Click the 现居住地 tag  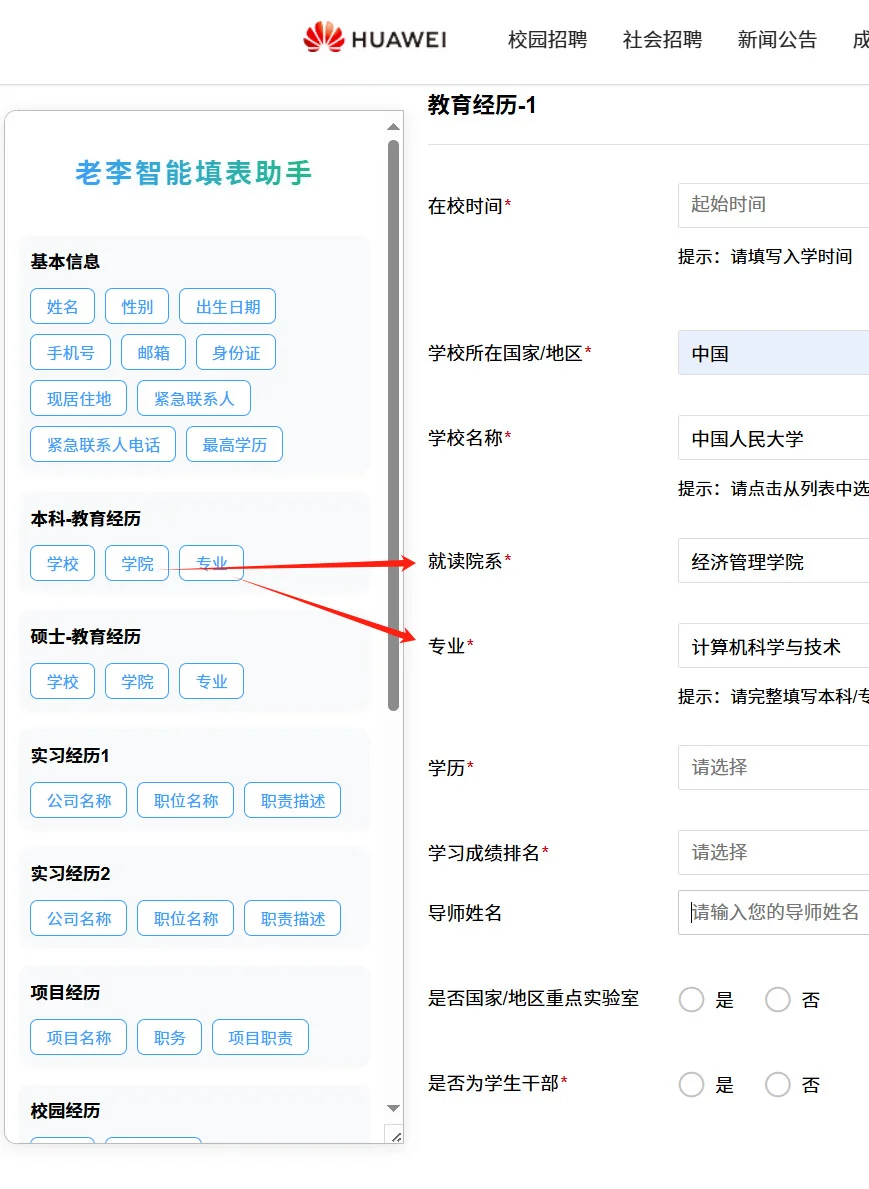pos(79,398)
